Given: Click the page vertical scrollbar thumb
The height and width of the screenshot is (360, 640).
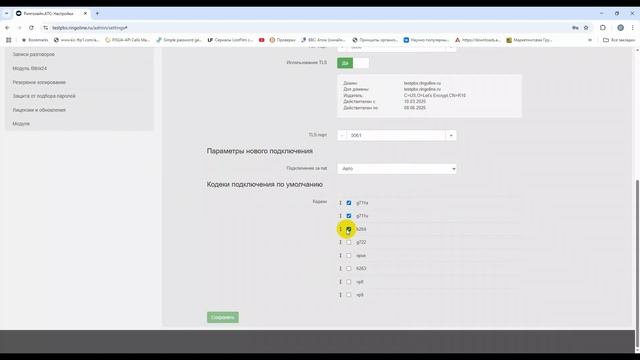Looking at the screenshot, I should pyautogui.click(x=638, y=263).
